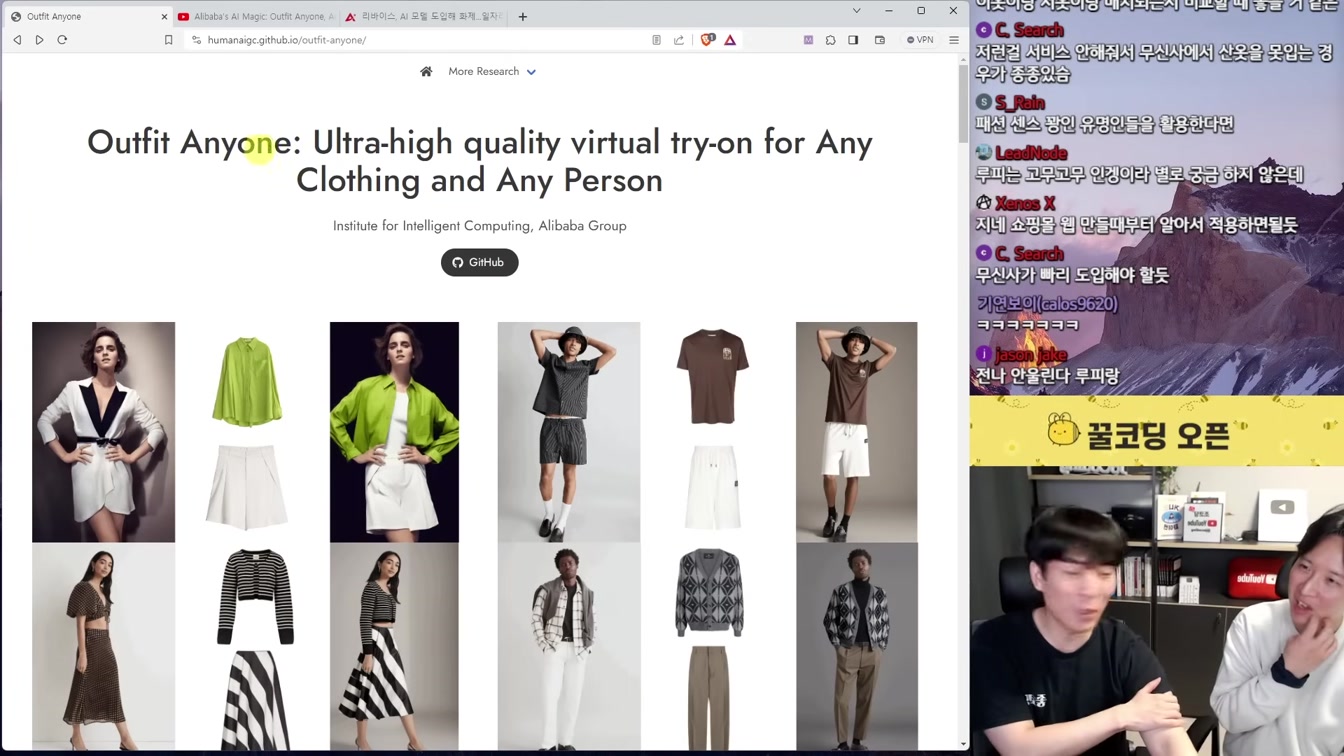
Task: Click chat username jason jake
Action: tap(1031, 355)
